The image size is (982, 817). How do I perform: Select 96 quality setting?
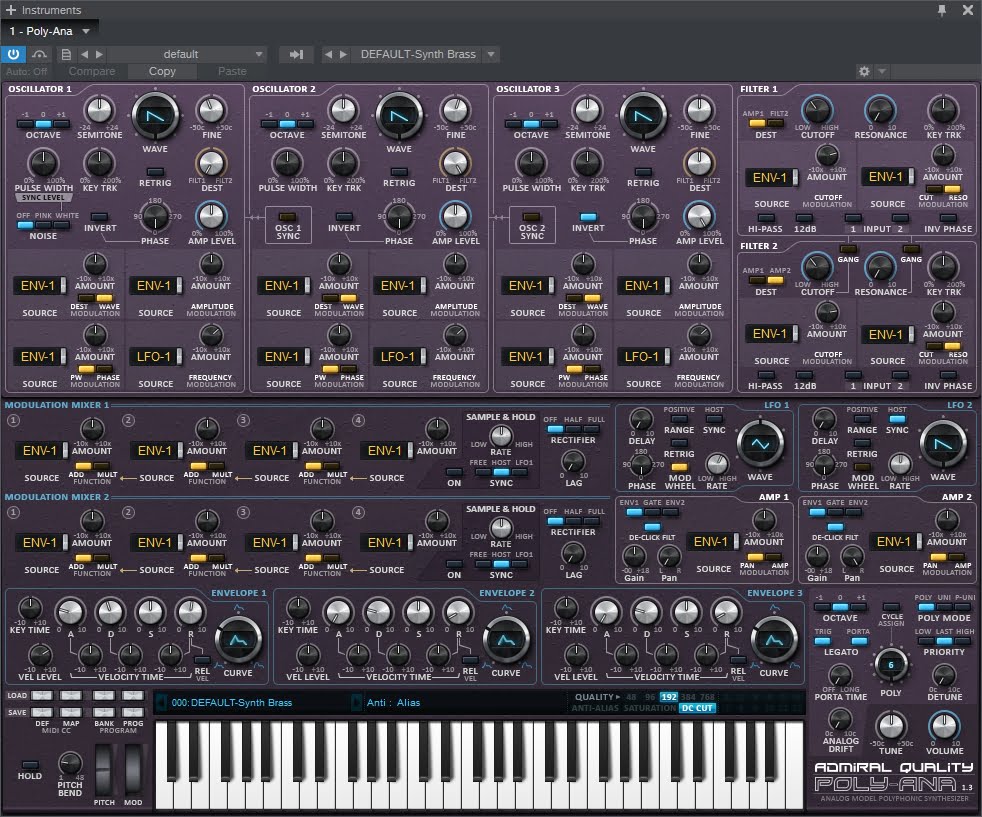pyautogui.click(x=650, y=697)
